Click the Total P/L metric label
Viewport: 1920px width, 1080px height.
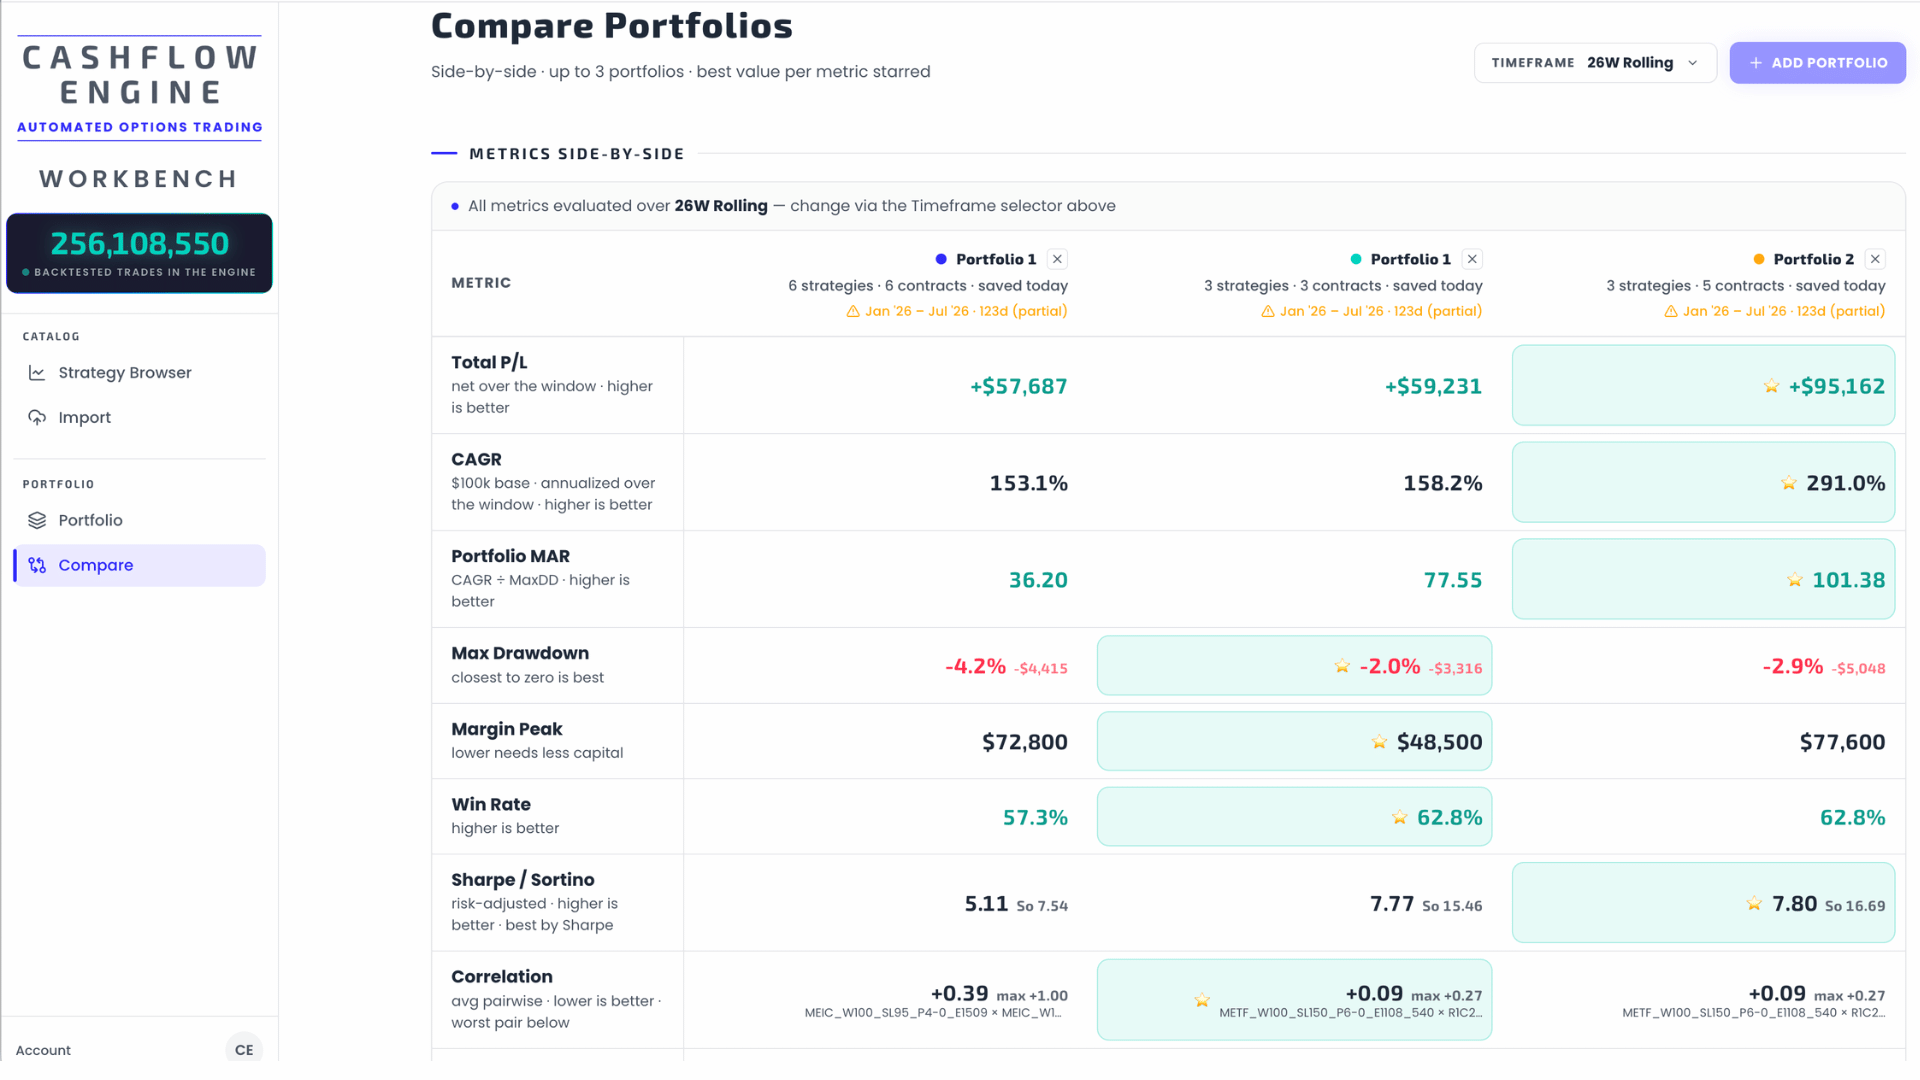(489, 362)
